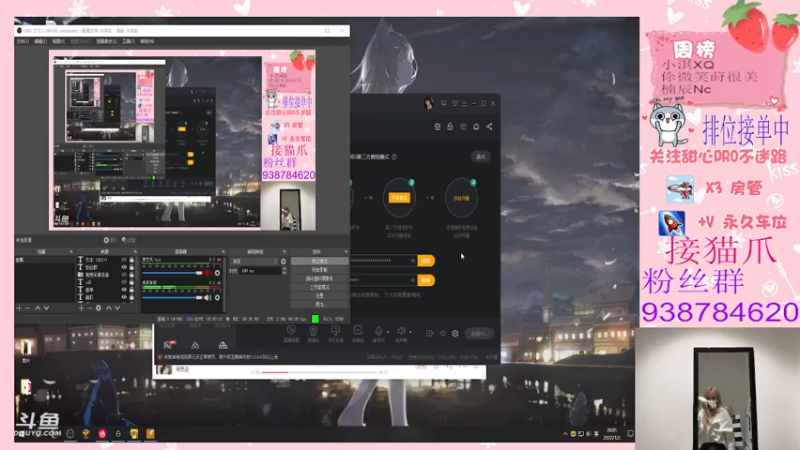Open OBS 帮助 menu
This screenshot has height=450, width=800.
(146, 41)
